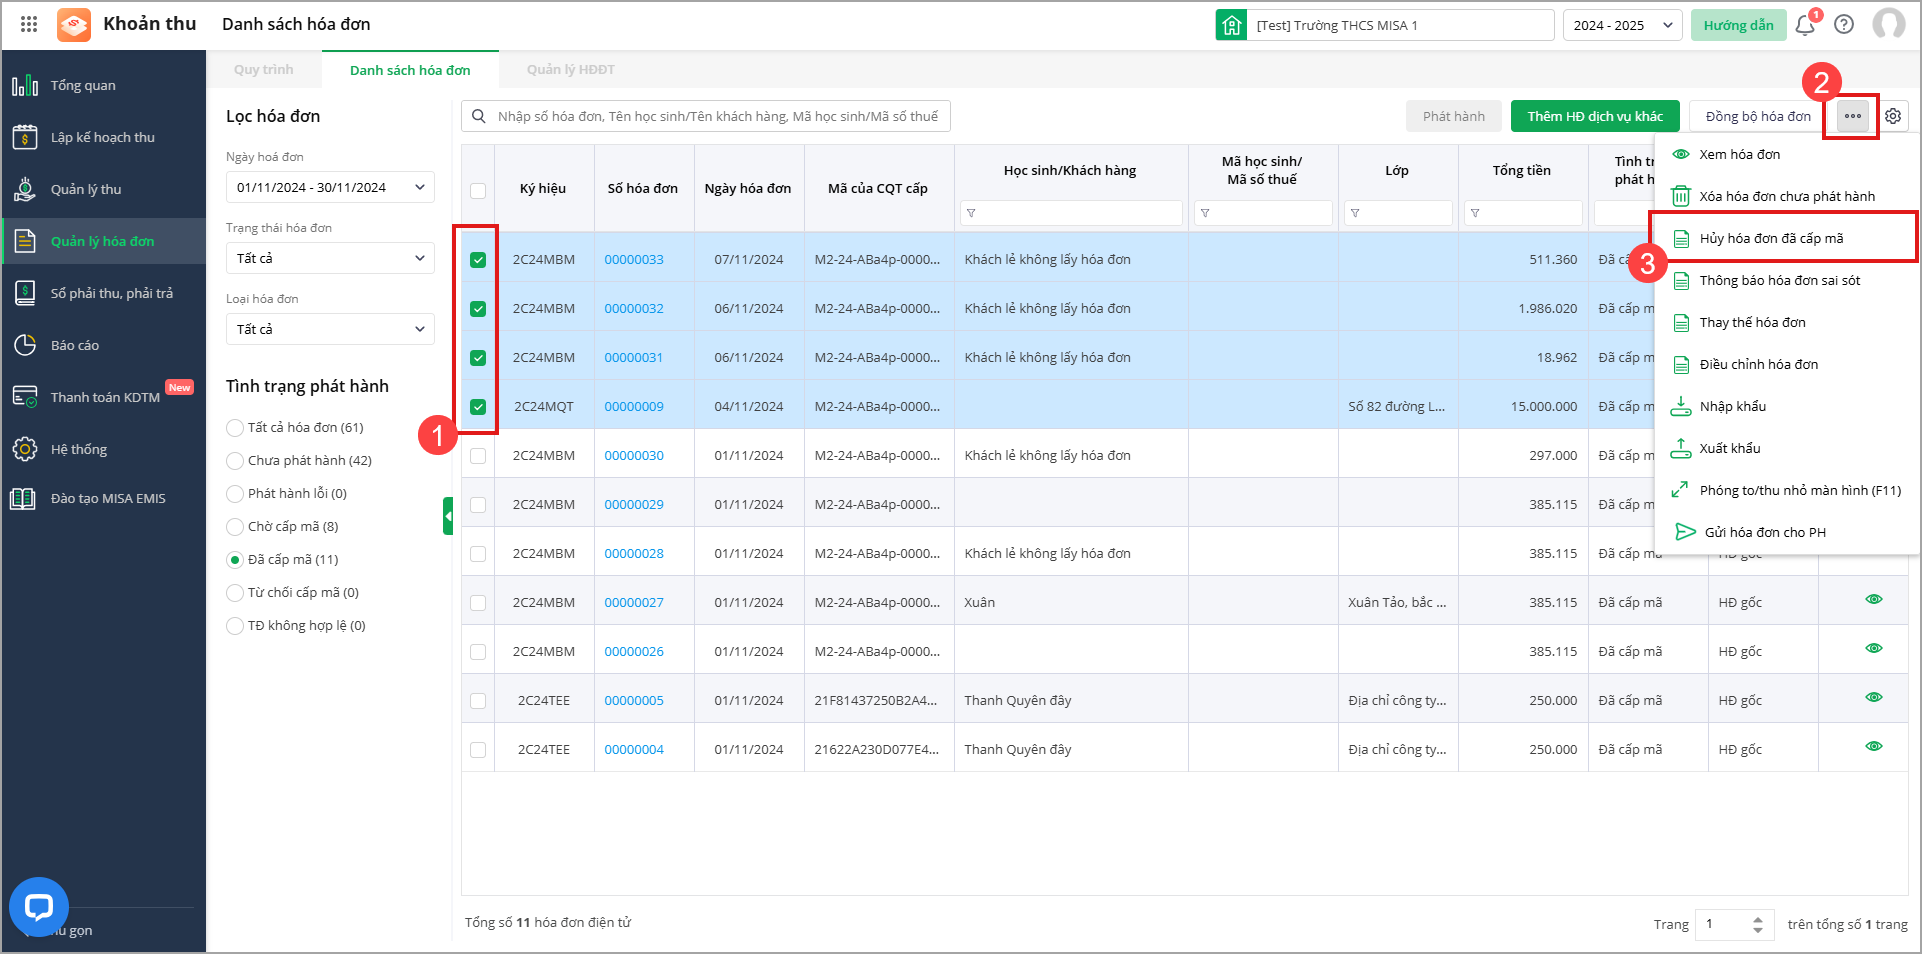The image size is (1922, 954).
Task: Open the chat support bubble icon
Action: click(38, 907)
